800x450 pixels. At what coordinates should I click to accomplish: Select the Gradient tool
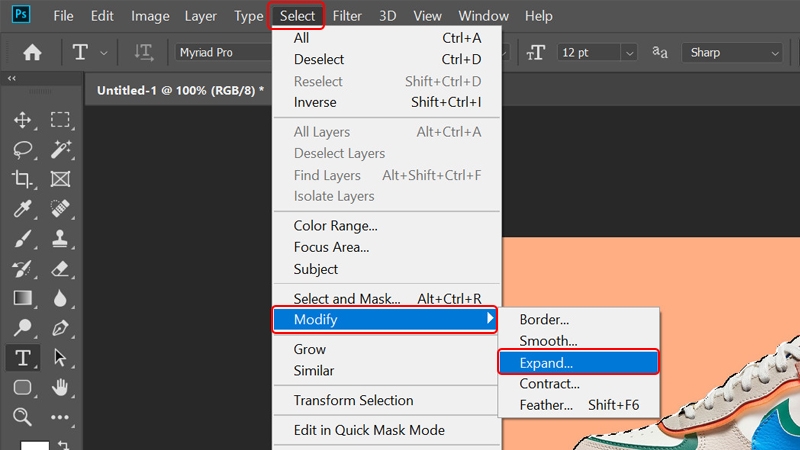(22, 298)
